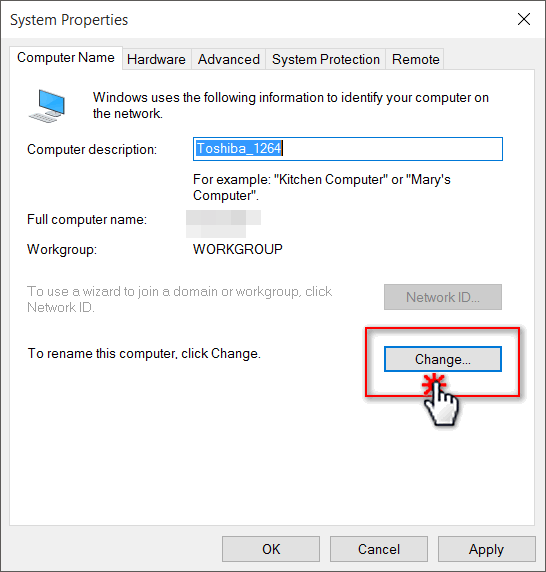The height and width of the screenshot is (572, 546).
Task: Click the Apply button
Action: tap(487, 549)
